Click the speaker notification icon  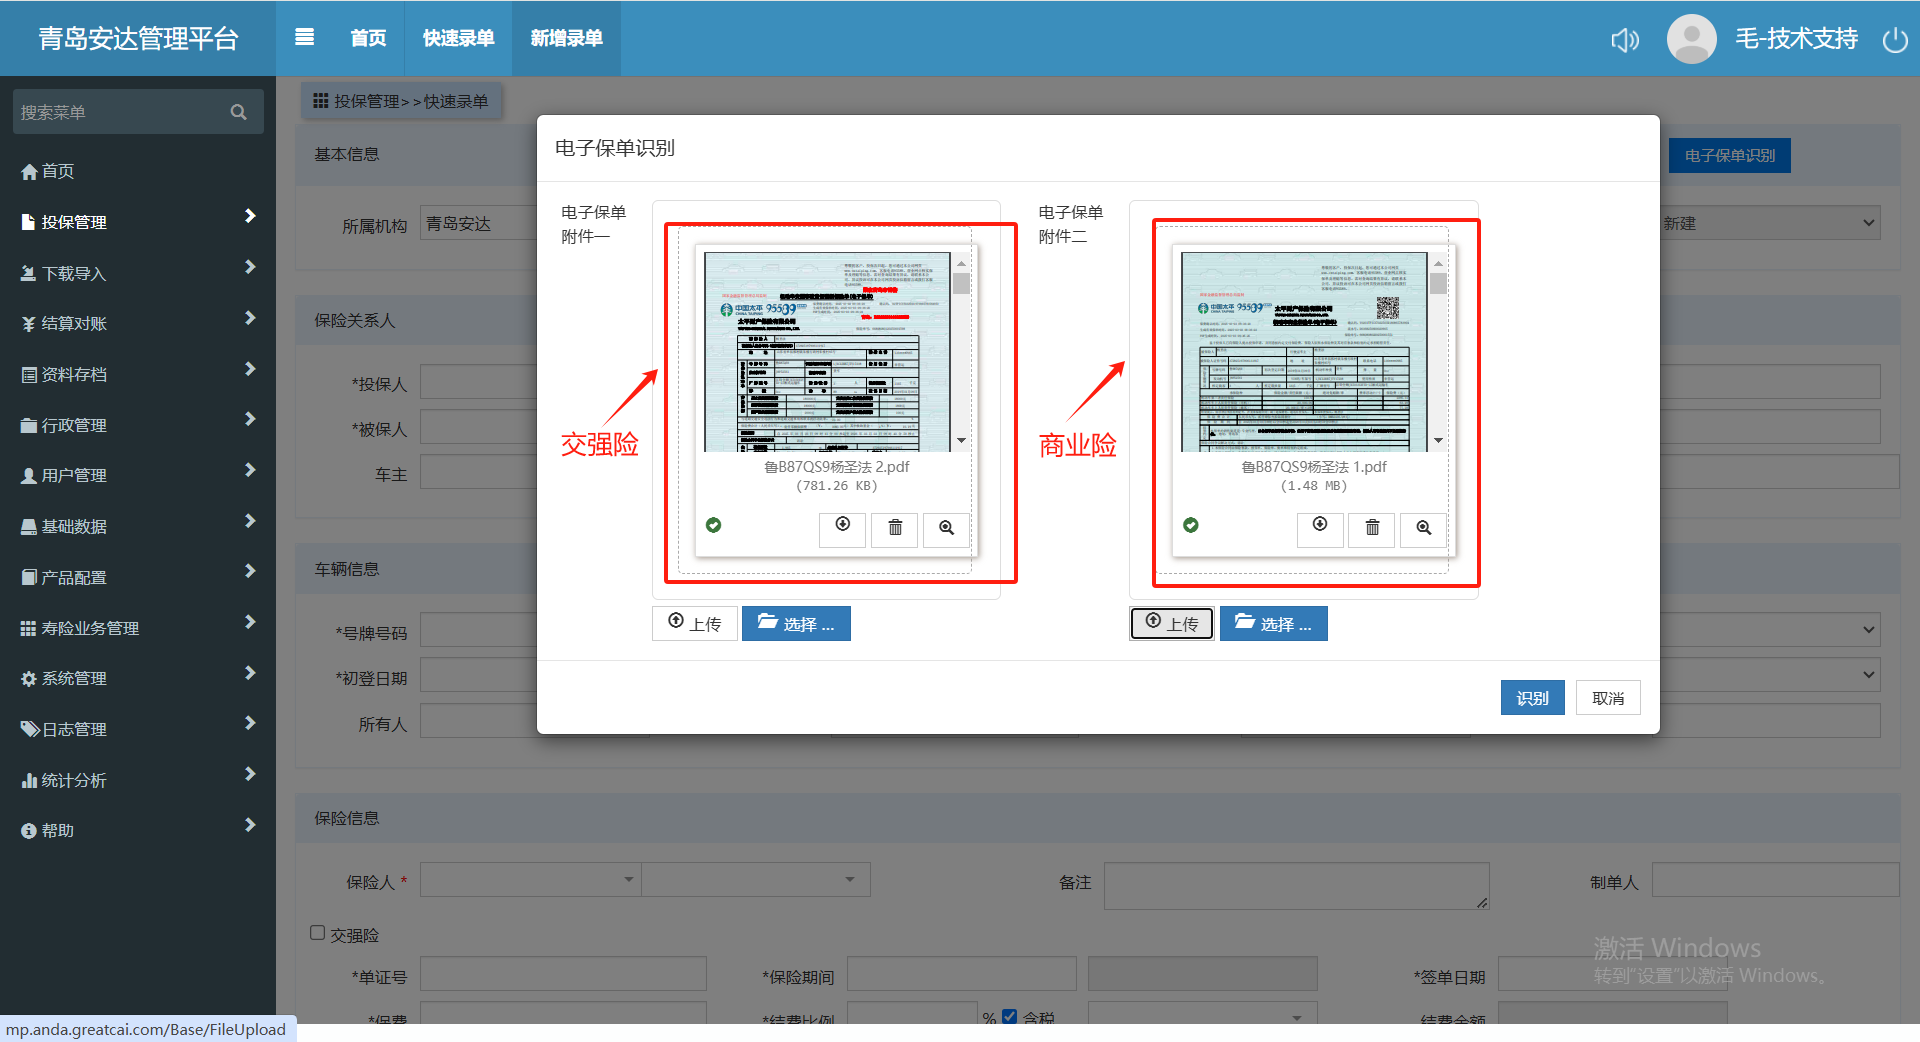1625,39
